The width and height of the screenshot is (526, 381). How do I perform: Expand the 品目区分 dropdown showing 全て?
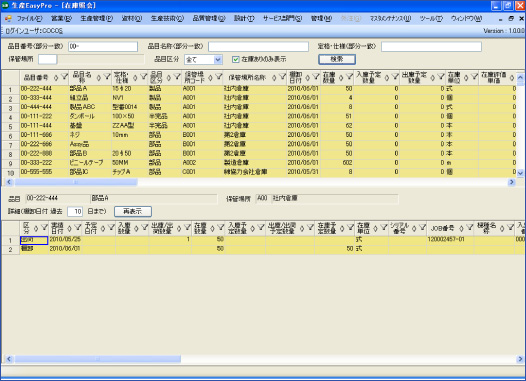point(218,60)
